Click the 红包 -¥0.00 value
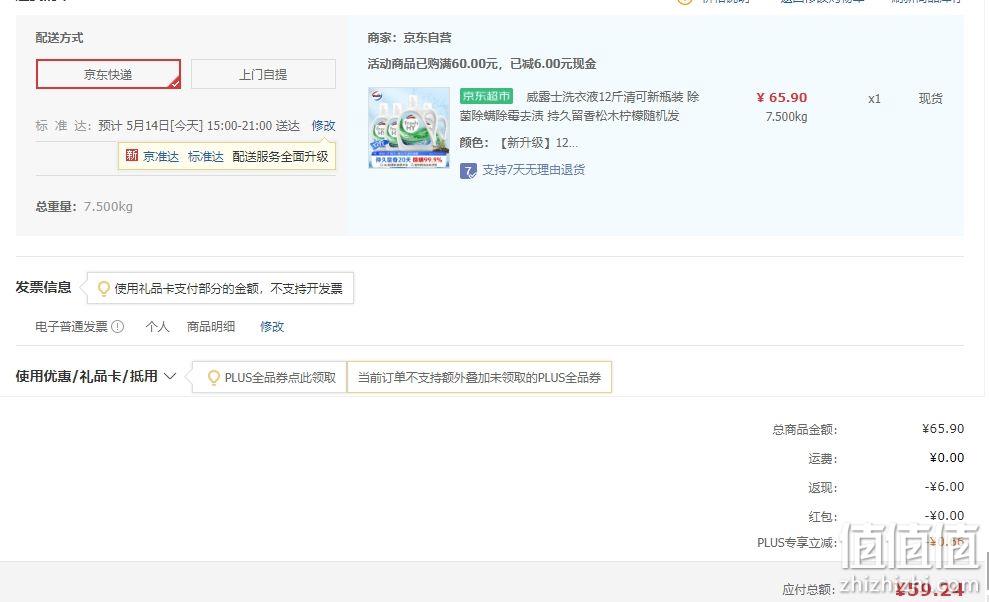Screen dimensions: 989x602 944,516
